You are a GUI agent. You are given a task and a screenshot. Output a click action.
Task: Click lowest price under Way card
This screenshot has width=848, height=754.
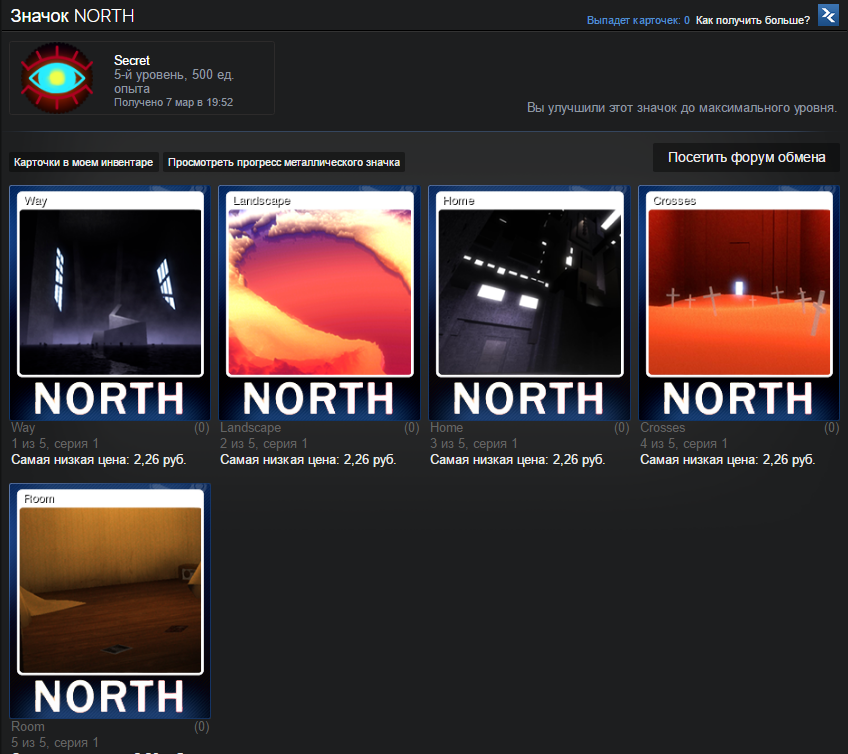click(98, 460)
